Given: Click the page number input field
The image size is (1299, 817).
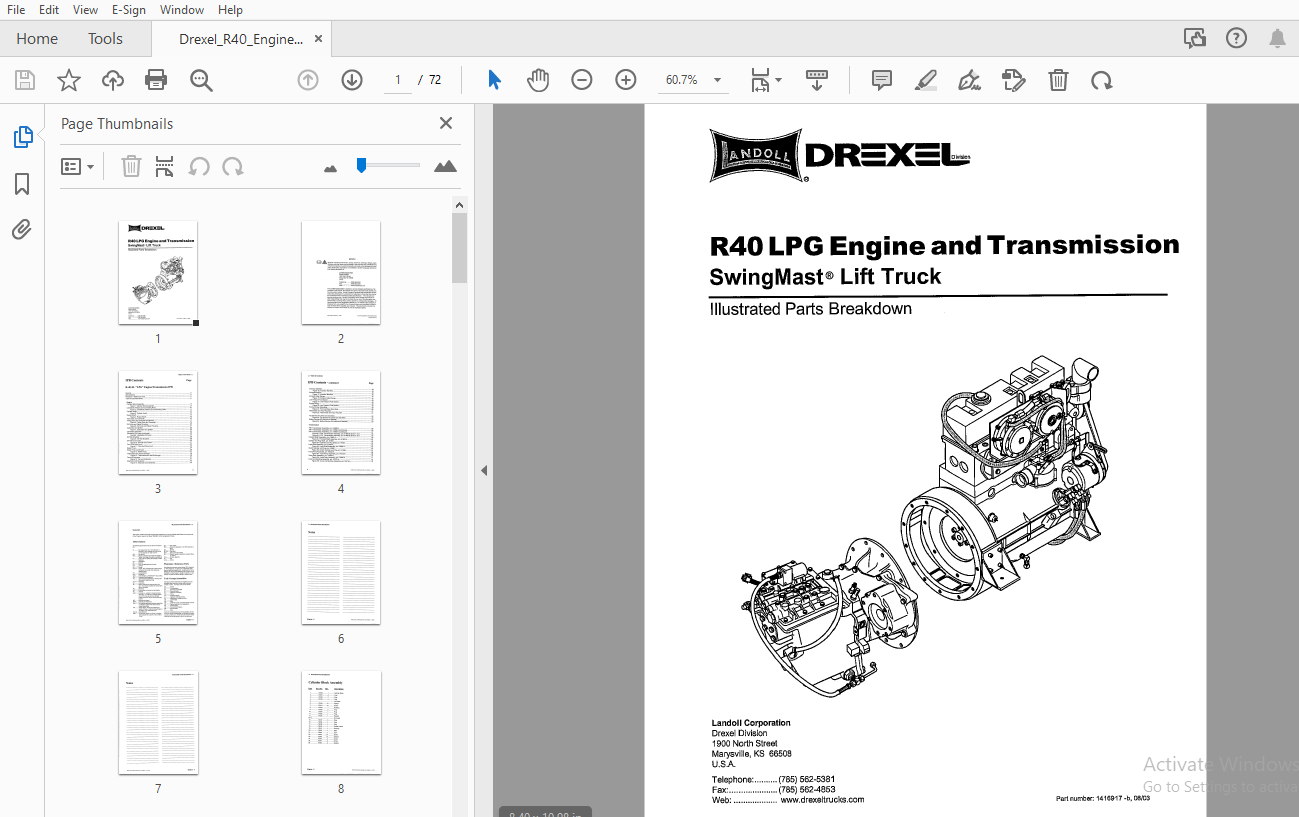Looking at the screenshot, I should click(x=397, y=80).
